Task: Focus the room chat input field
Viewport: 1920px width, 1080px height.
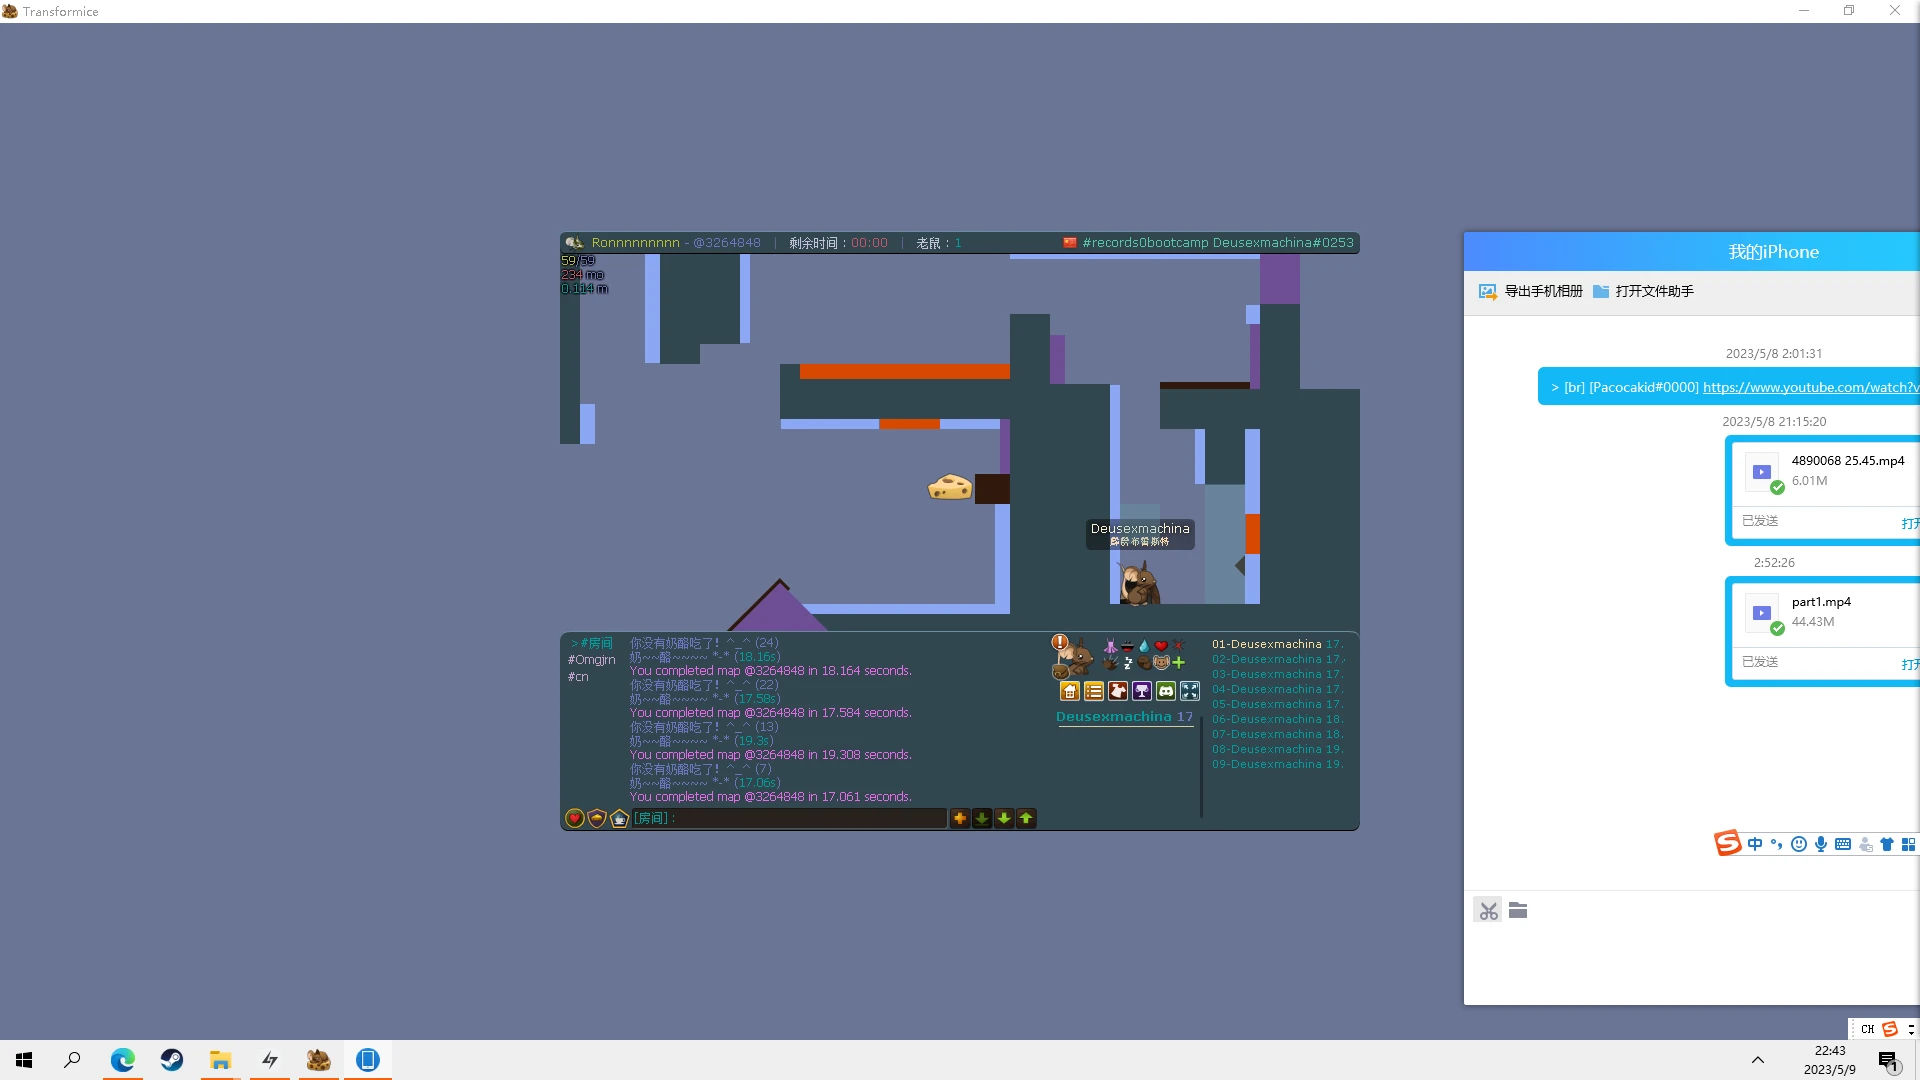Action: [789, 819]
